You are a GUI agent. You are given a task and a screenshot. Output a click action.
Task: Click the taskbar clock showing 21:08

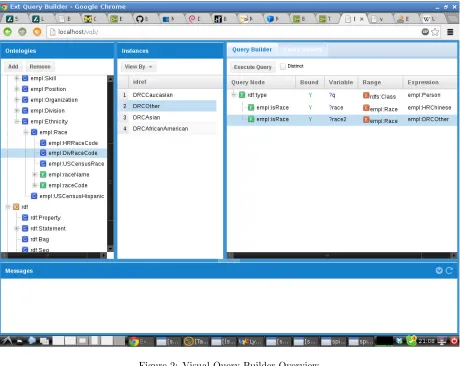pos(426,341)
